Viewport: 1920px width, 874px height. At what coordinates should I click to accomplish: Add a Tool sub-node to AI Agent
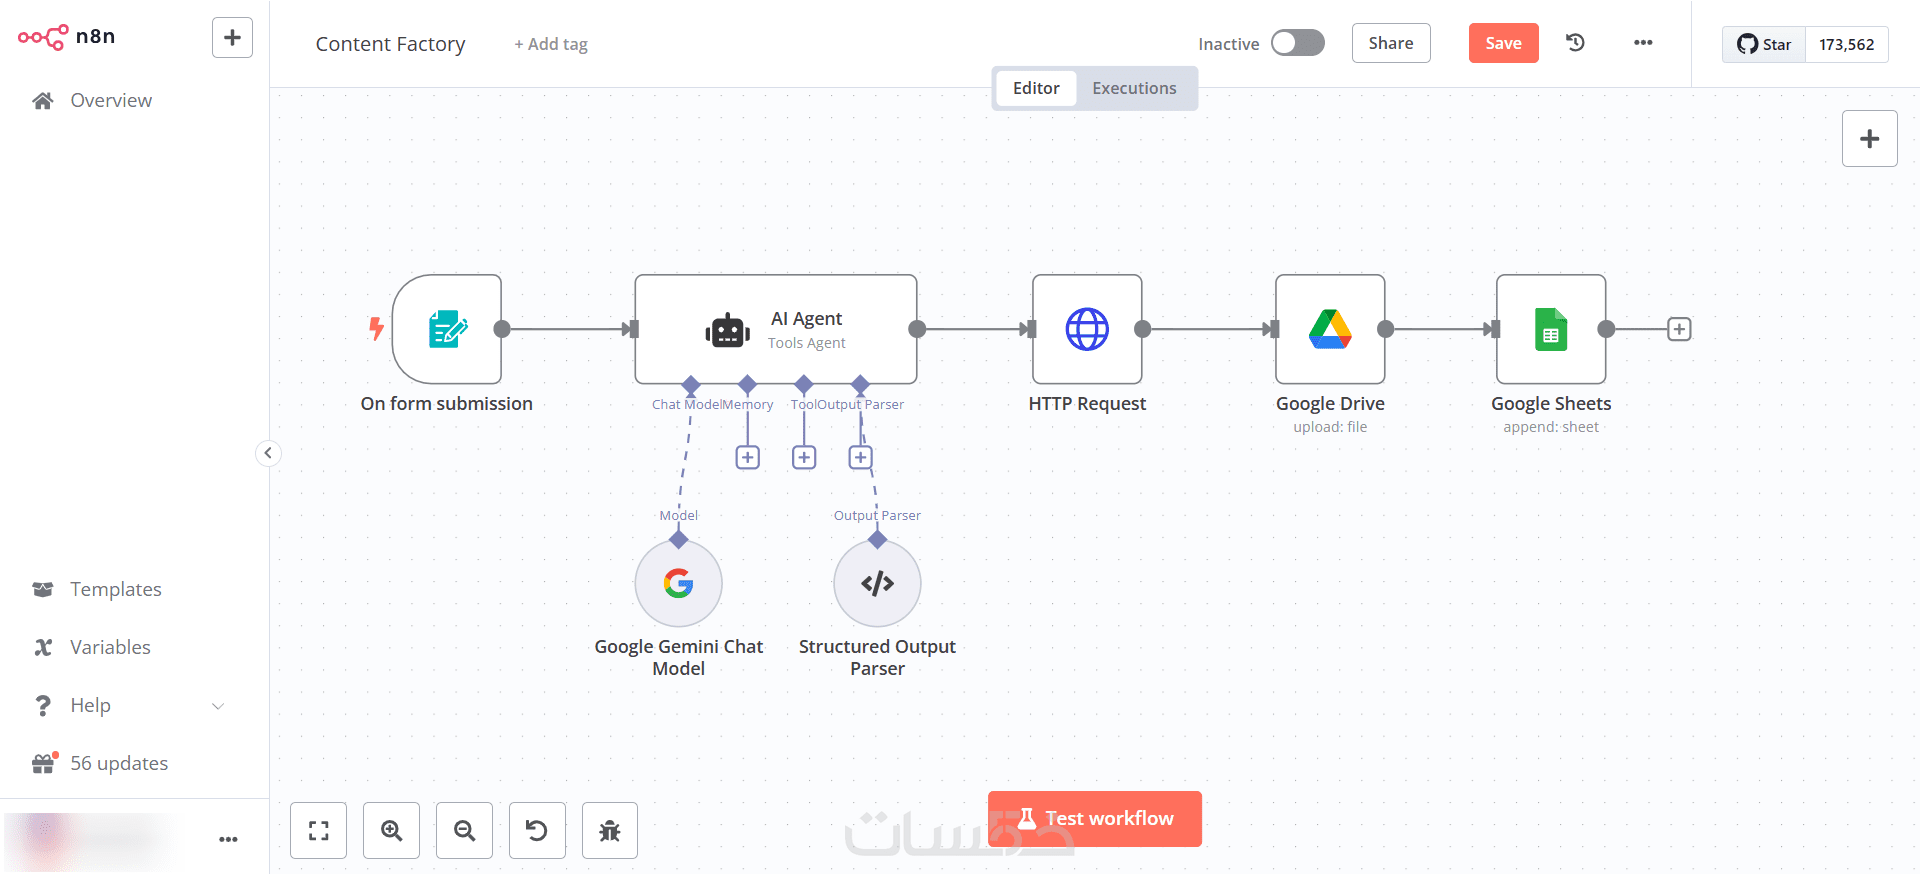click(x=804, y=457)
